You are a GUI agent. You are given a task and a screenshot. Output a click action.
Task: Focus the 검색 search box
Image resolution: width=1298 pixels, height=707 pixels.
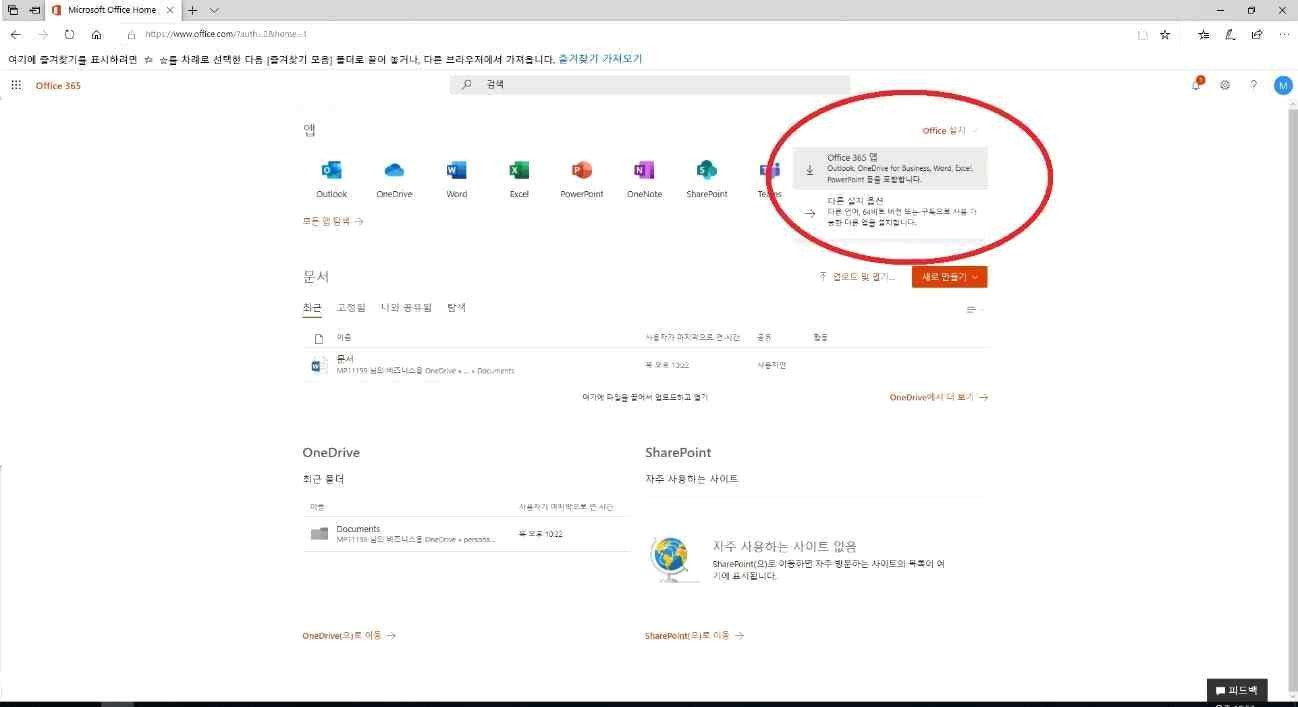(x=650, y=85)
